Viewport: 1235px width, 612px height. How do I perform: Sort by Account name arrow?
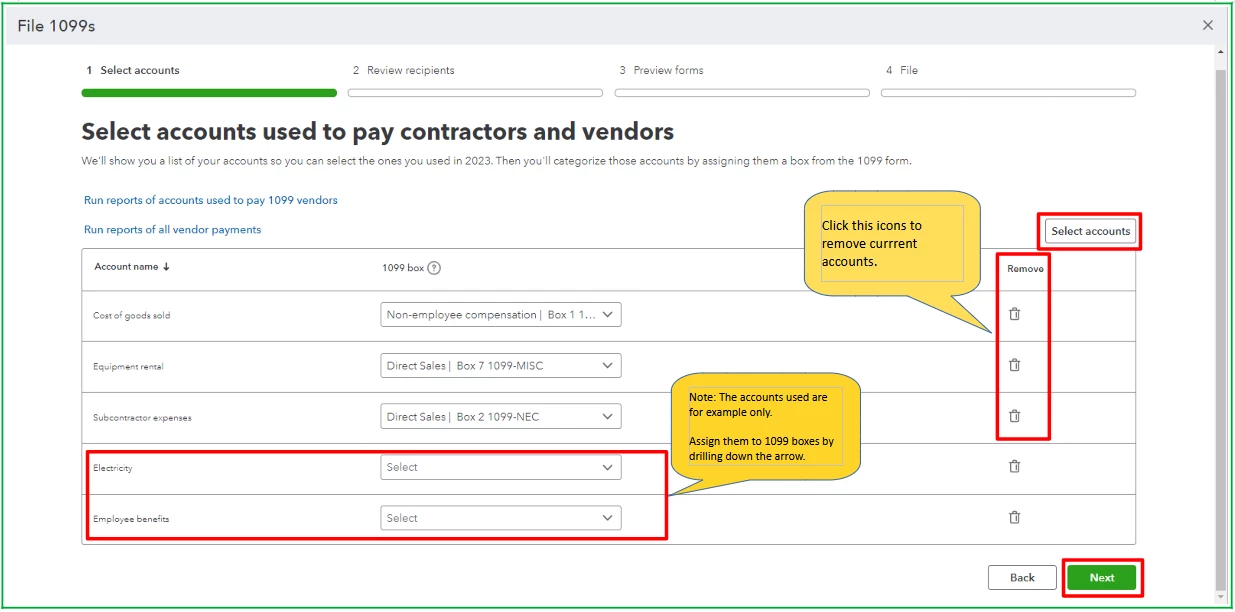click(x=166, y=267)
